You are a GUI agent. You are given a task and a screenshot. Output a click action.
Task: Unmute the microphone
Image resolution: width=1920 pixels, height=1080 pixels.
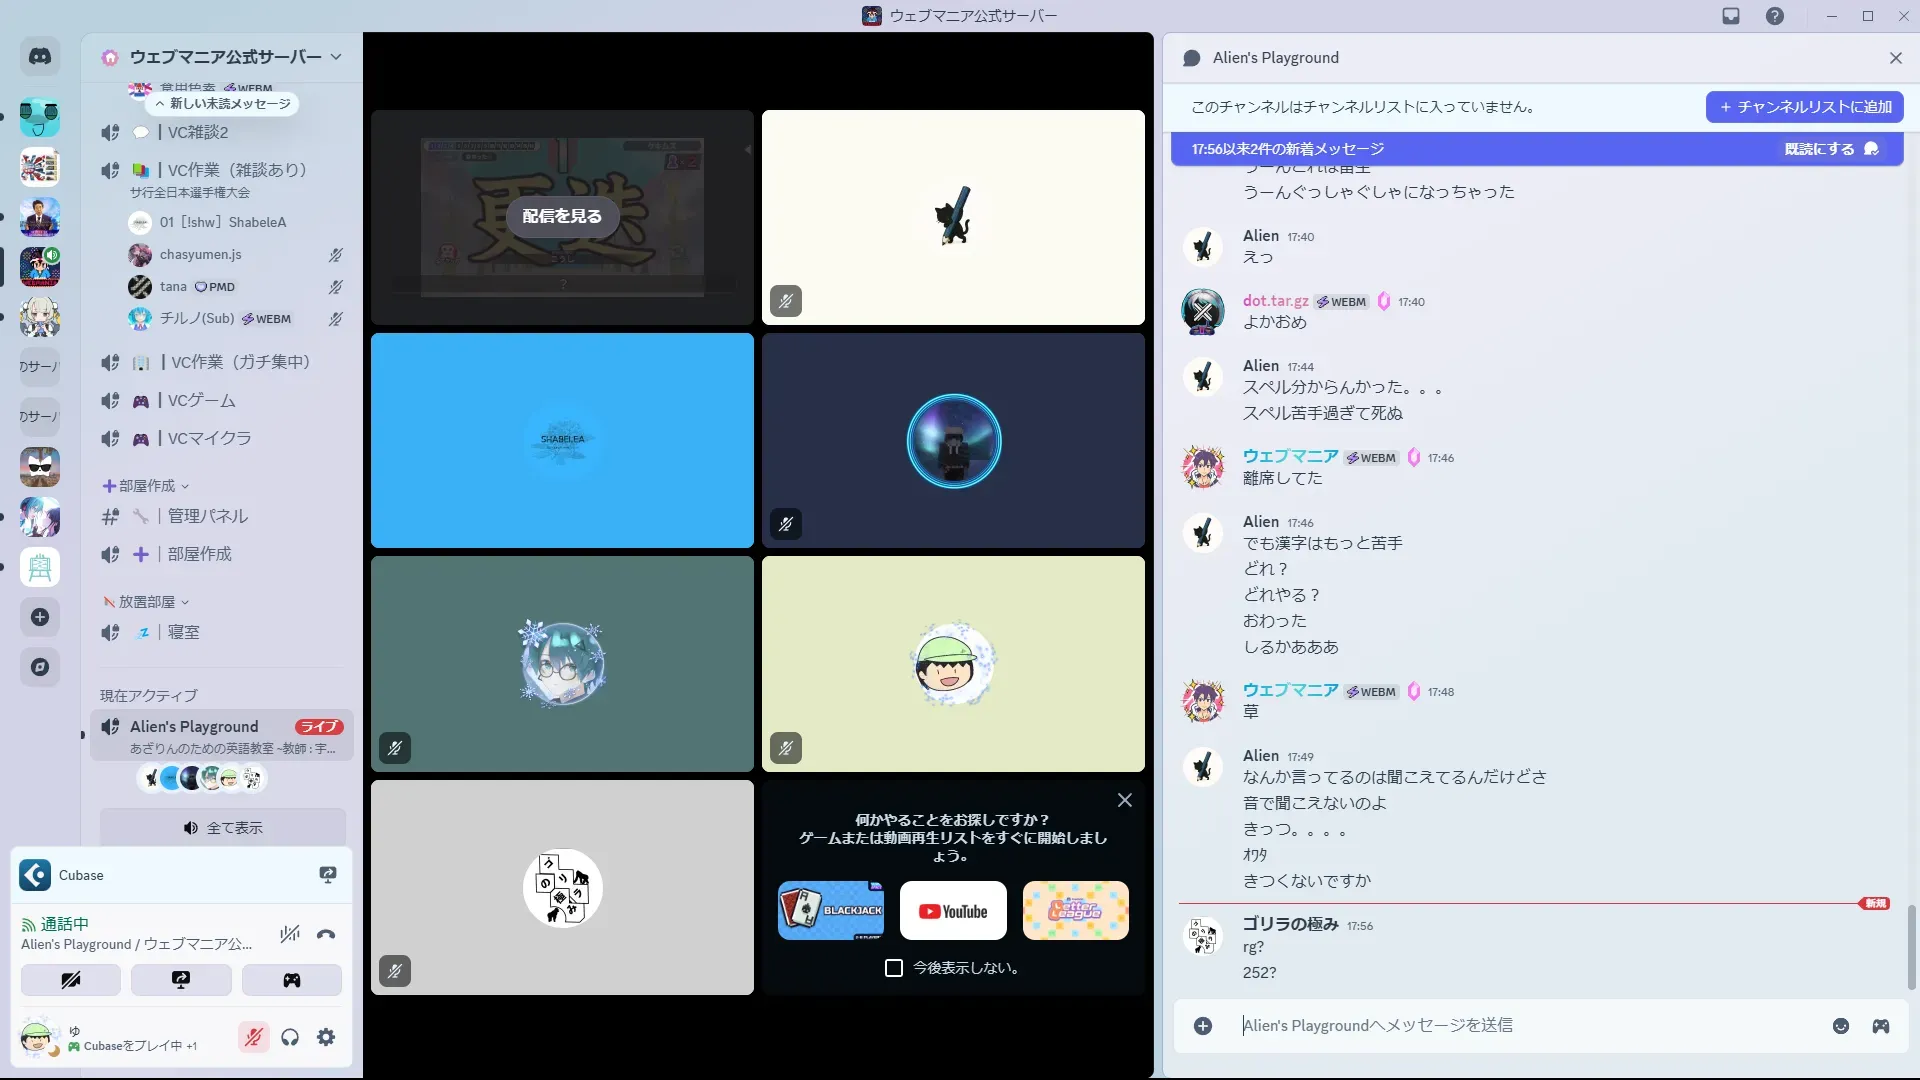pyautogui.click(x=254, y=1038)
